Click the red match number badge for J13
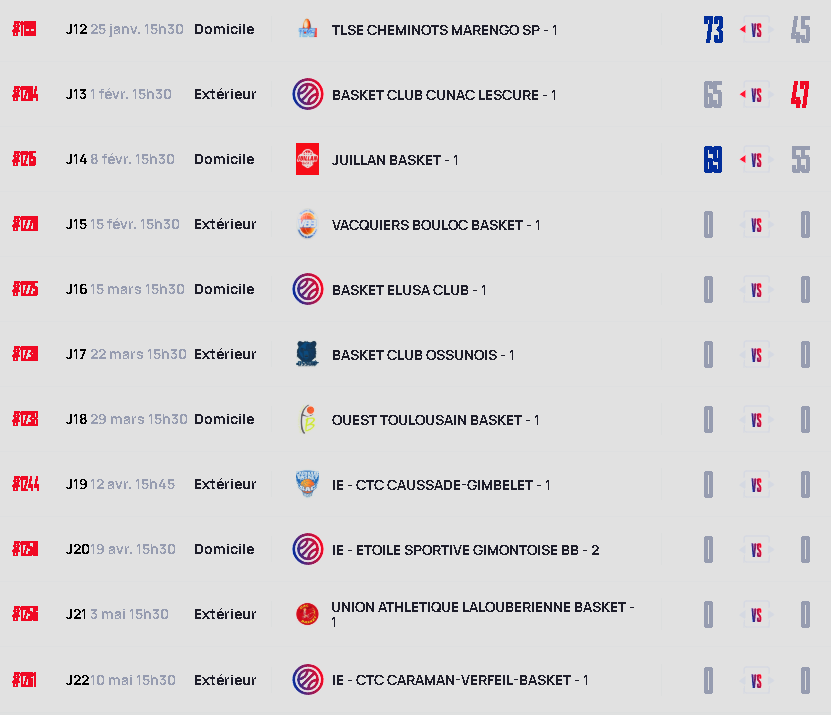The width and height of the screenshot is (831, 715). point(25,95)
